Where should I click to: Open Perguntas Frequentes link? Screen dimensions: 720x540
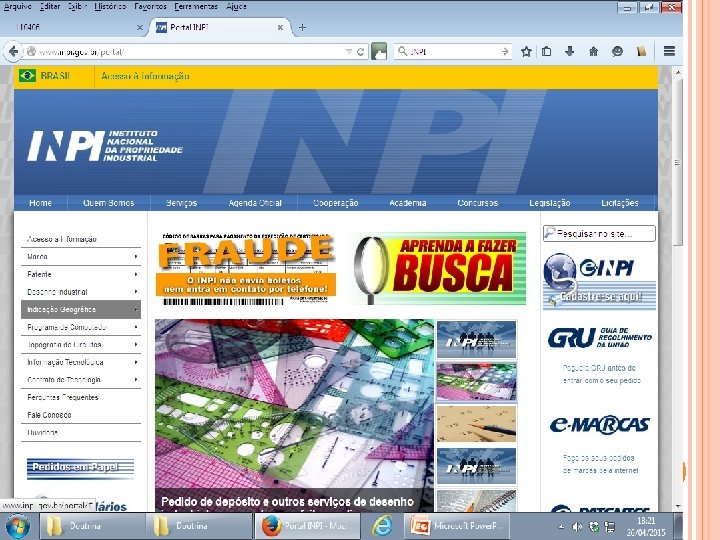click(x=62, y=397)
